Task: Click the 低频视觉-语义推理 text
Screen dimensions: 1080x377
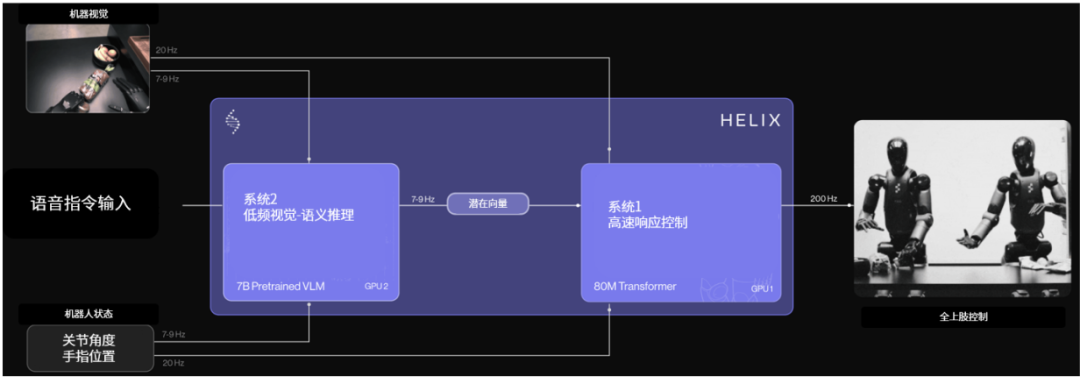Action: tap(298, 216)
